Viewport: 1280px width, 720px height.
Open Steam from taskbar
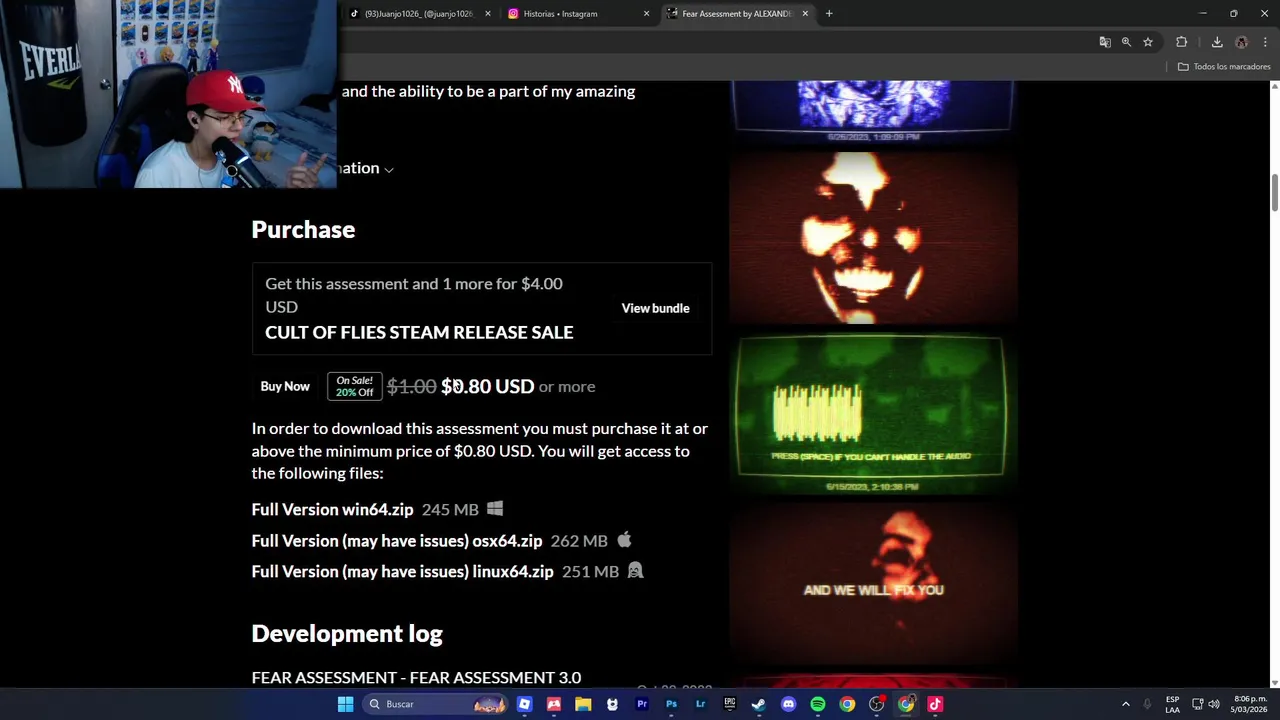759,704
